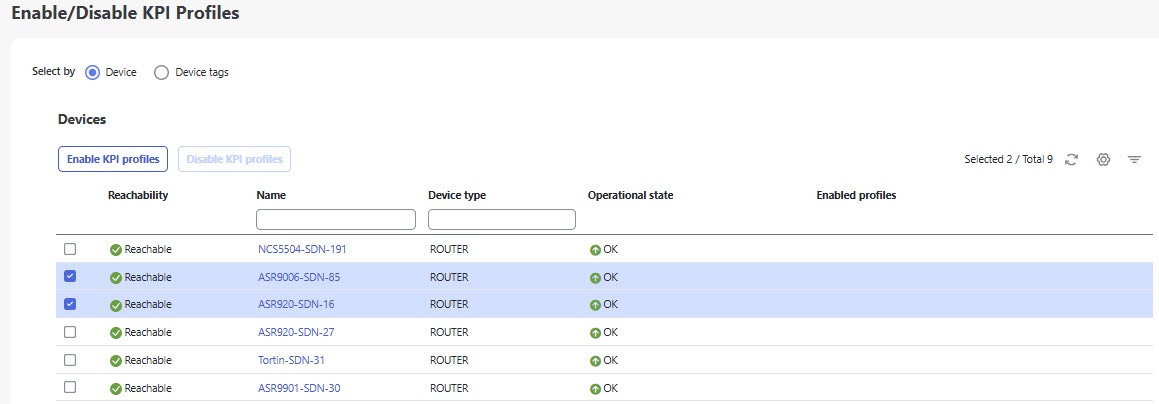The image size is (1159, 404).
Task: Open ASR920-SDN-16 device link
Action: [x=296, y=304]
